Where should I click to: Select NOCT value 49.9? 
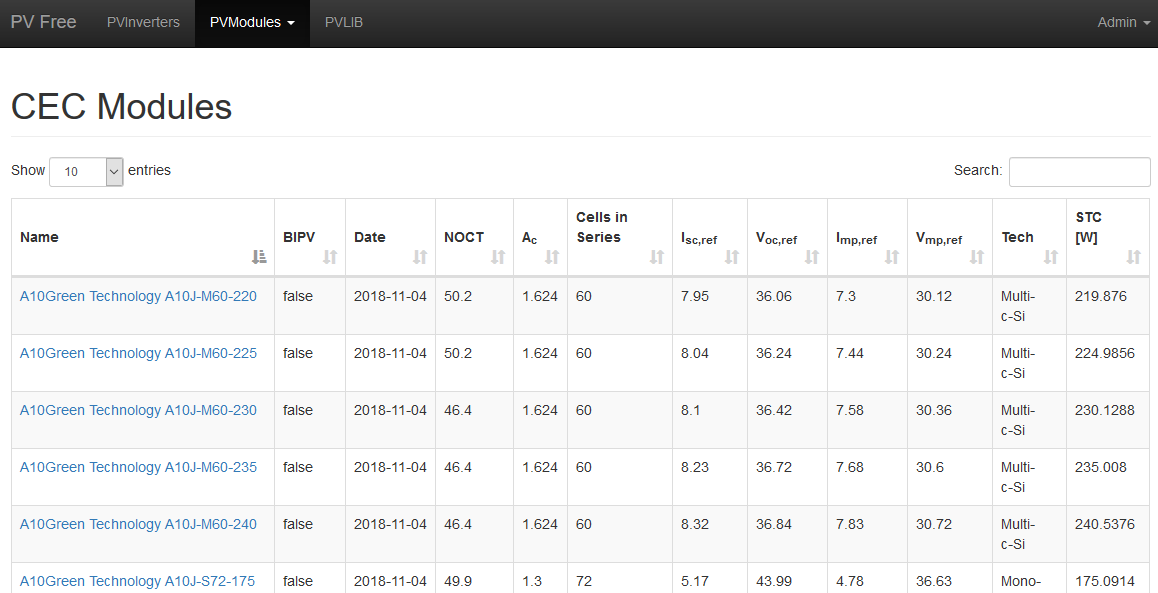457,581
